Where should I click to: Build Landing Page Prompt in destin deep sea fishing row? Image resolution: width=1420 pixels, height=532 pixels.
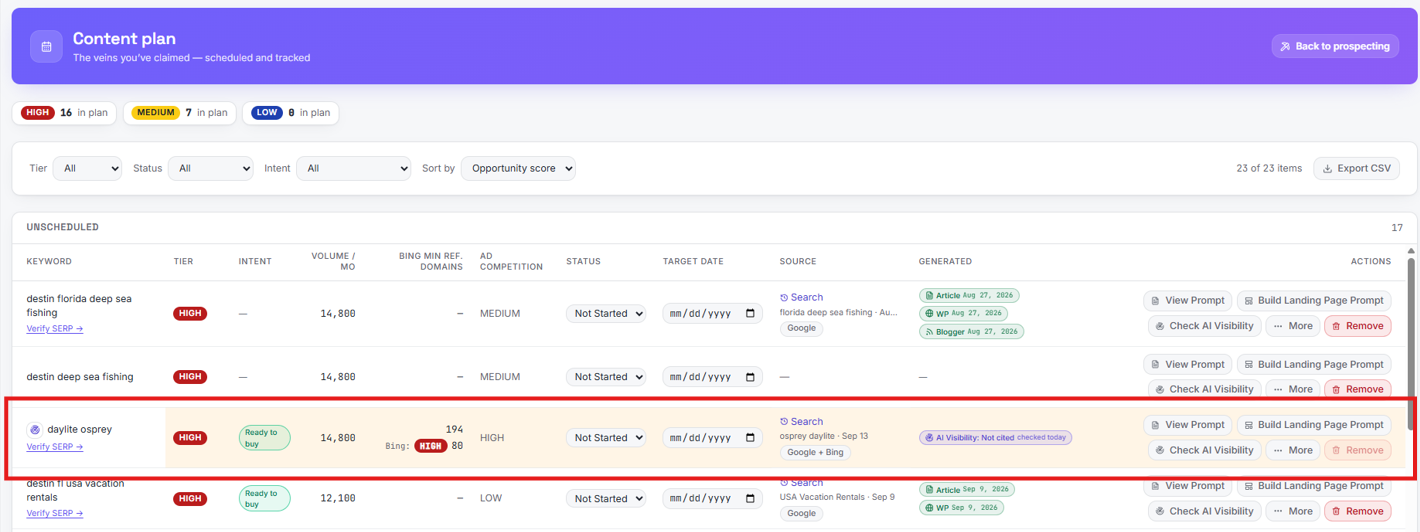[1314, 364]
